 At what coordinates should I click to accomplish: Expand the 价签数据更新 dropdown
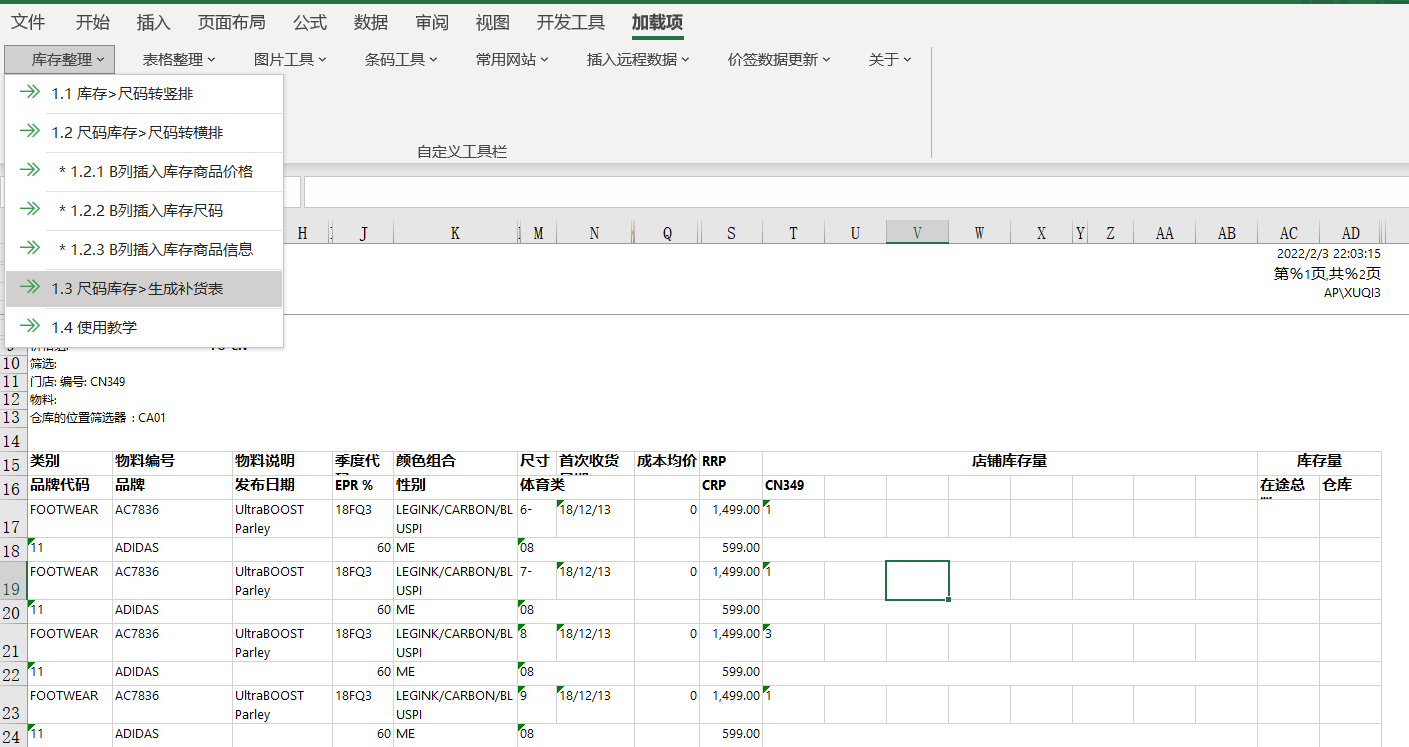click(x=779, y=60)
